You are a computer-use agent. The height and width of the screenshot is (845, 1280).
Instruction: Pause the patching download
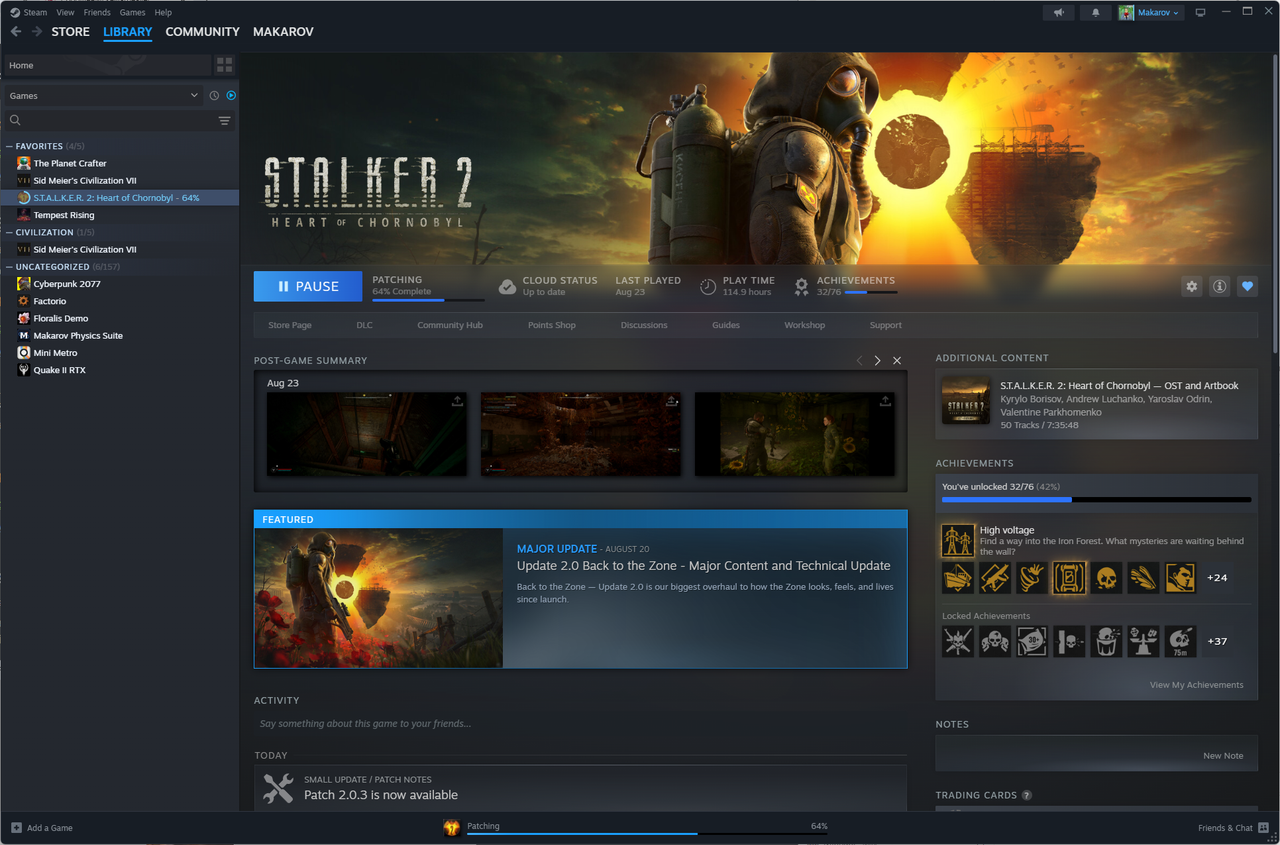308,286
